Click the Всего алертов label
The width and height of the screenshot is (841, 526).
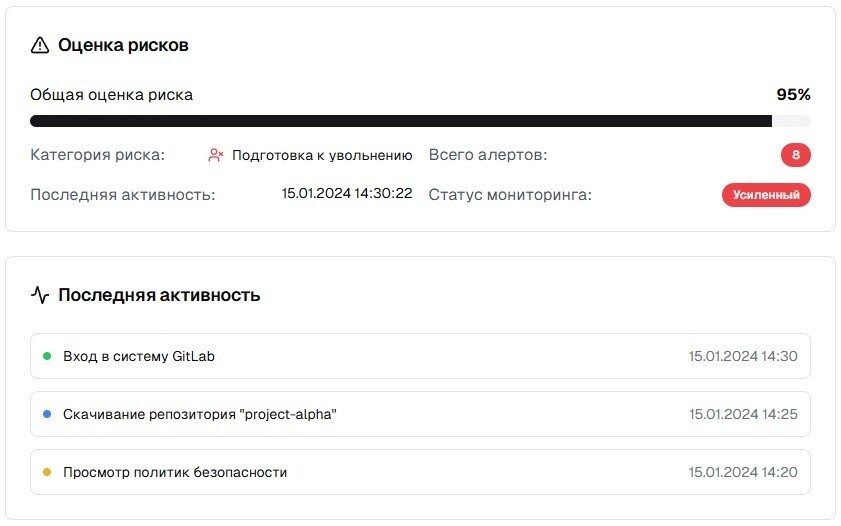coord(488,156)
